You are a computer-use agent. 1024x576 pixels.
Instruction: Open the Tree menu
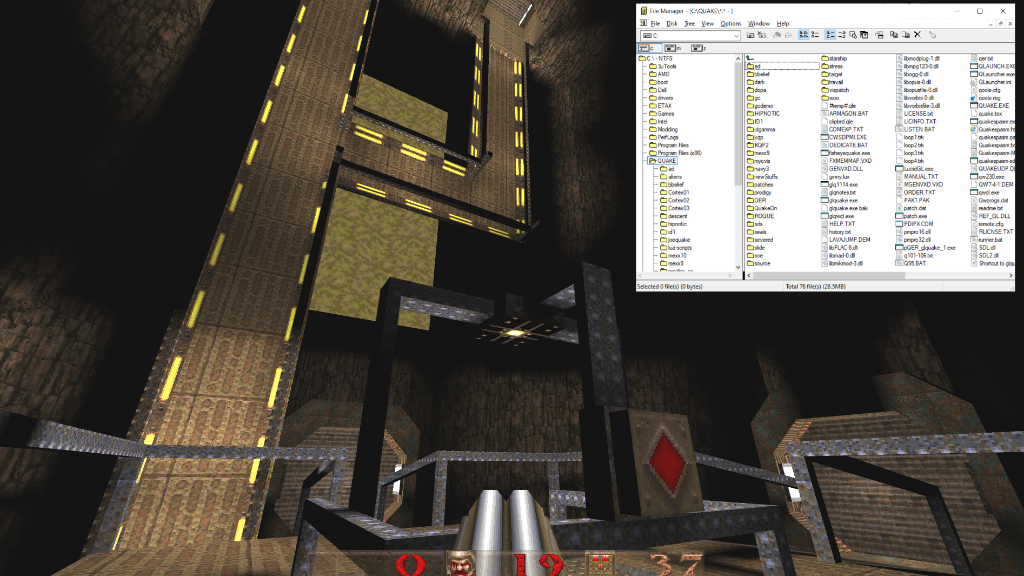tap(690, 24)
